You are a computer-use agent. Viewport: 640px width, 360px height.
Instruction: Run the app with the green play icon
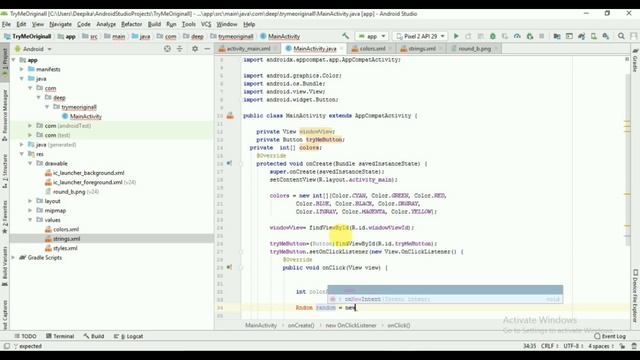pyautogui.click(x=456, y=36)
